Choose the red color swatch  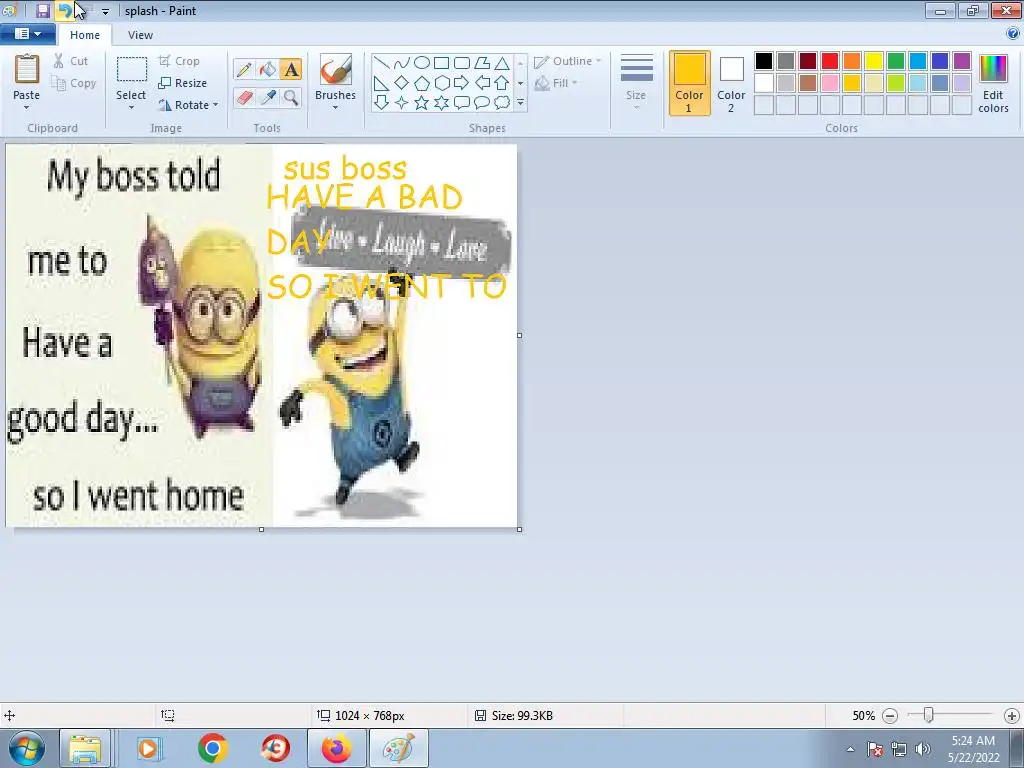[x=830, y=61]
